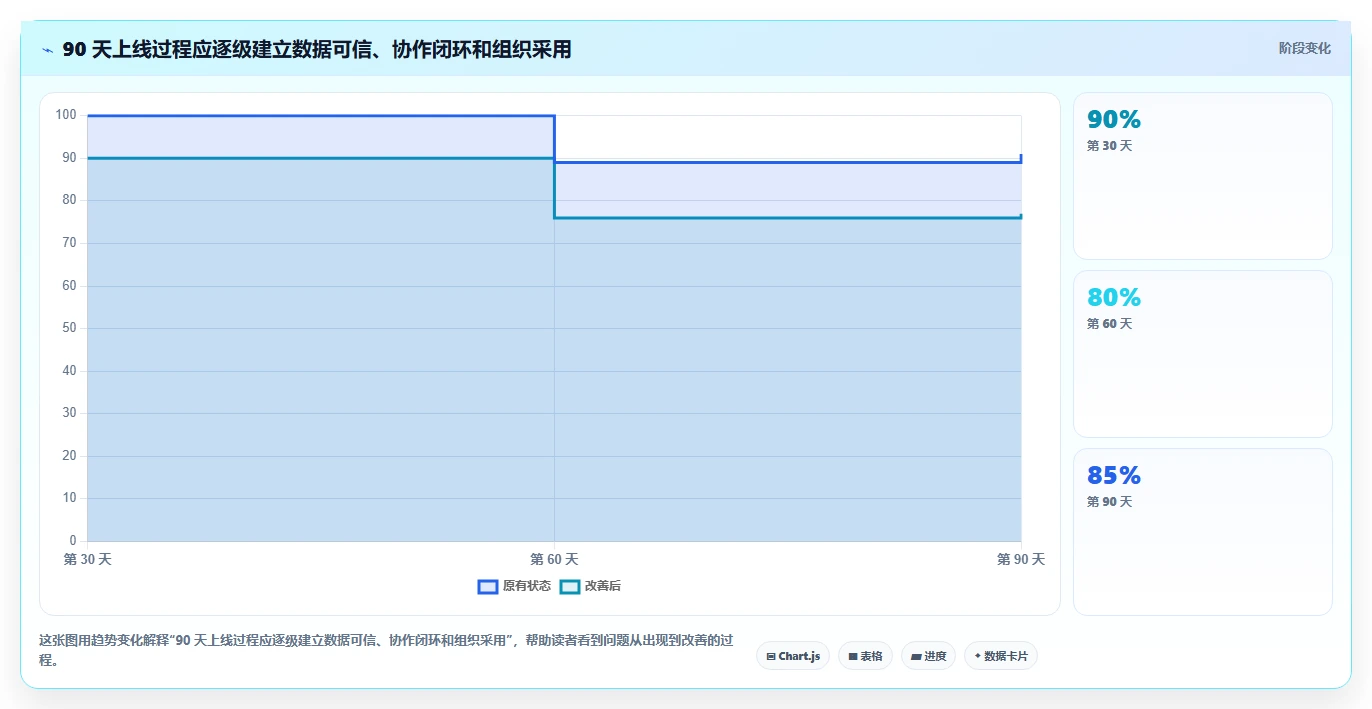
Task: Click the 第 30 天 x-axis label
Action: [88, 560]
